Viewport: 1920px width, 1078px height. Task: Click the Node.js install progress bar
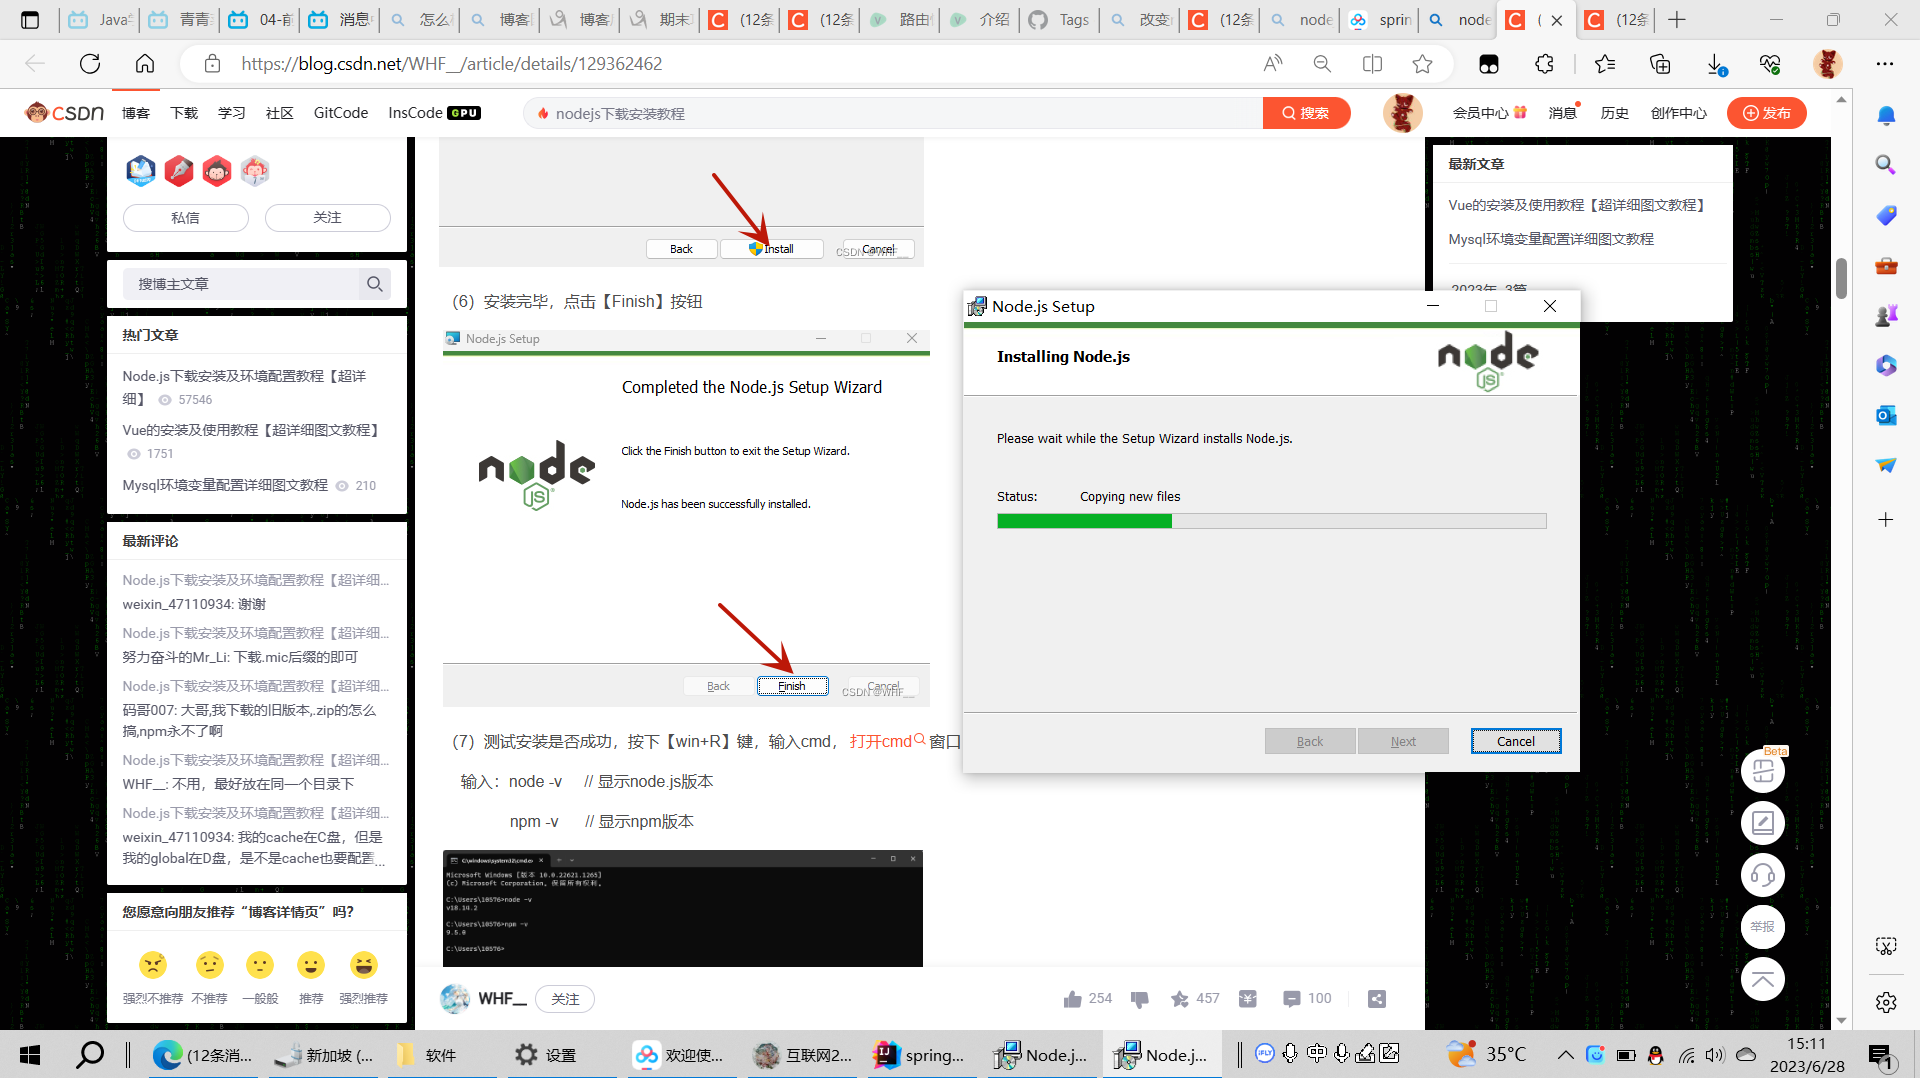pos(1270,520)
